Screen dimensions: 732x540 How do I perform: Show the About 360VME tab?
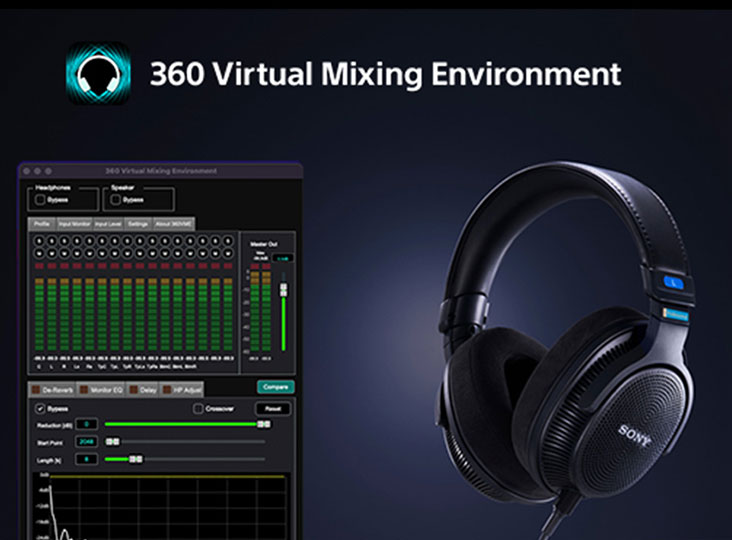pos(173,224)
